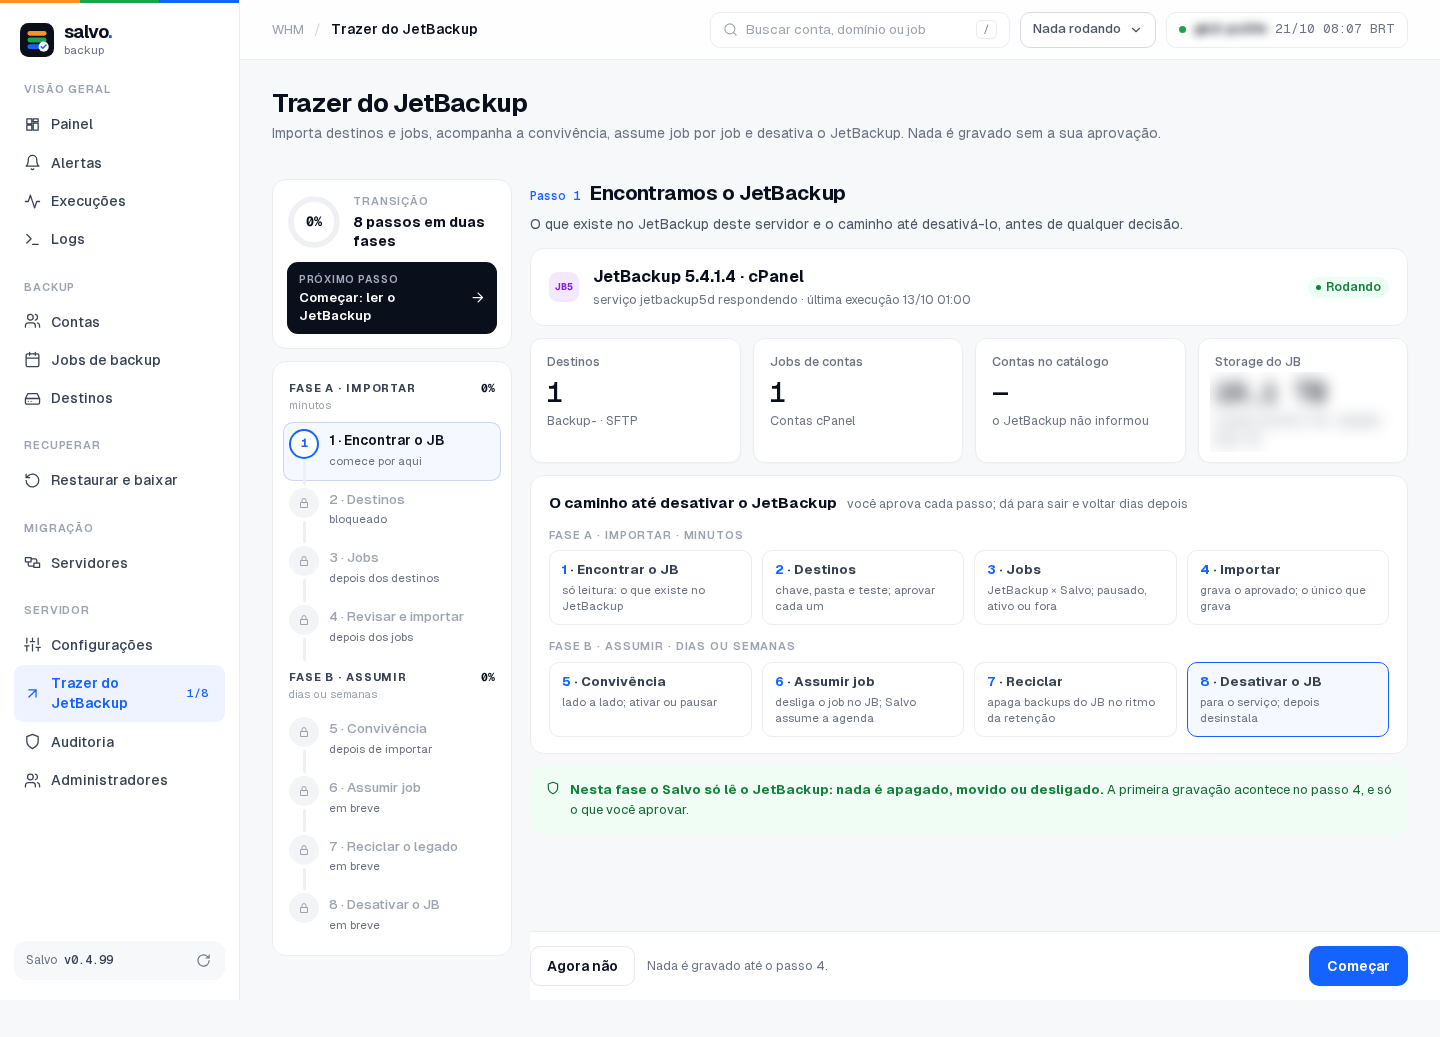Click the blue Começar button

pos(1358,966)
